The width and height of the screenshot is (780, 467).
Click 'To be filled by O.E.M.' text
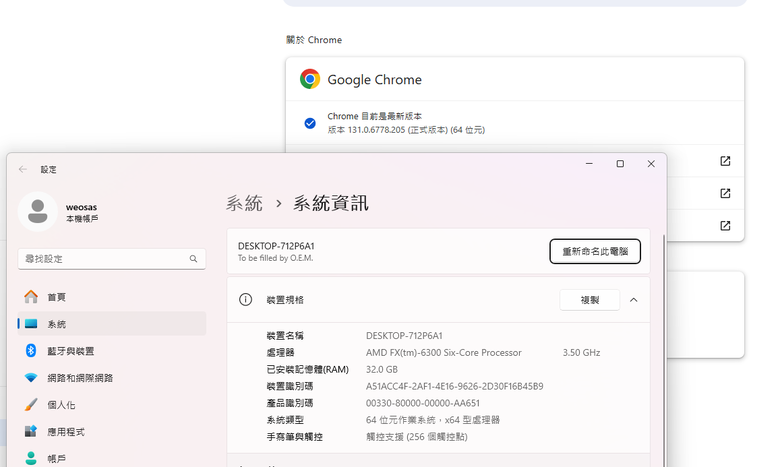point(276,258)
